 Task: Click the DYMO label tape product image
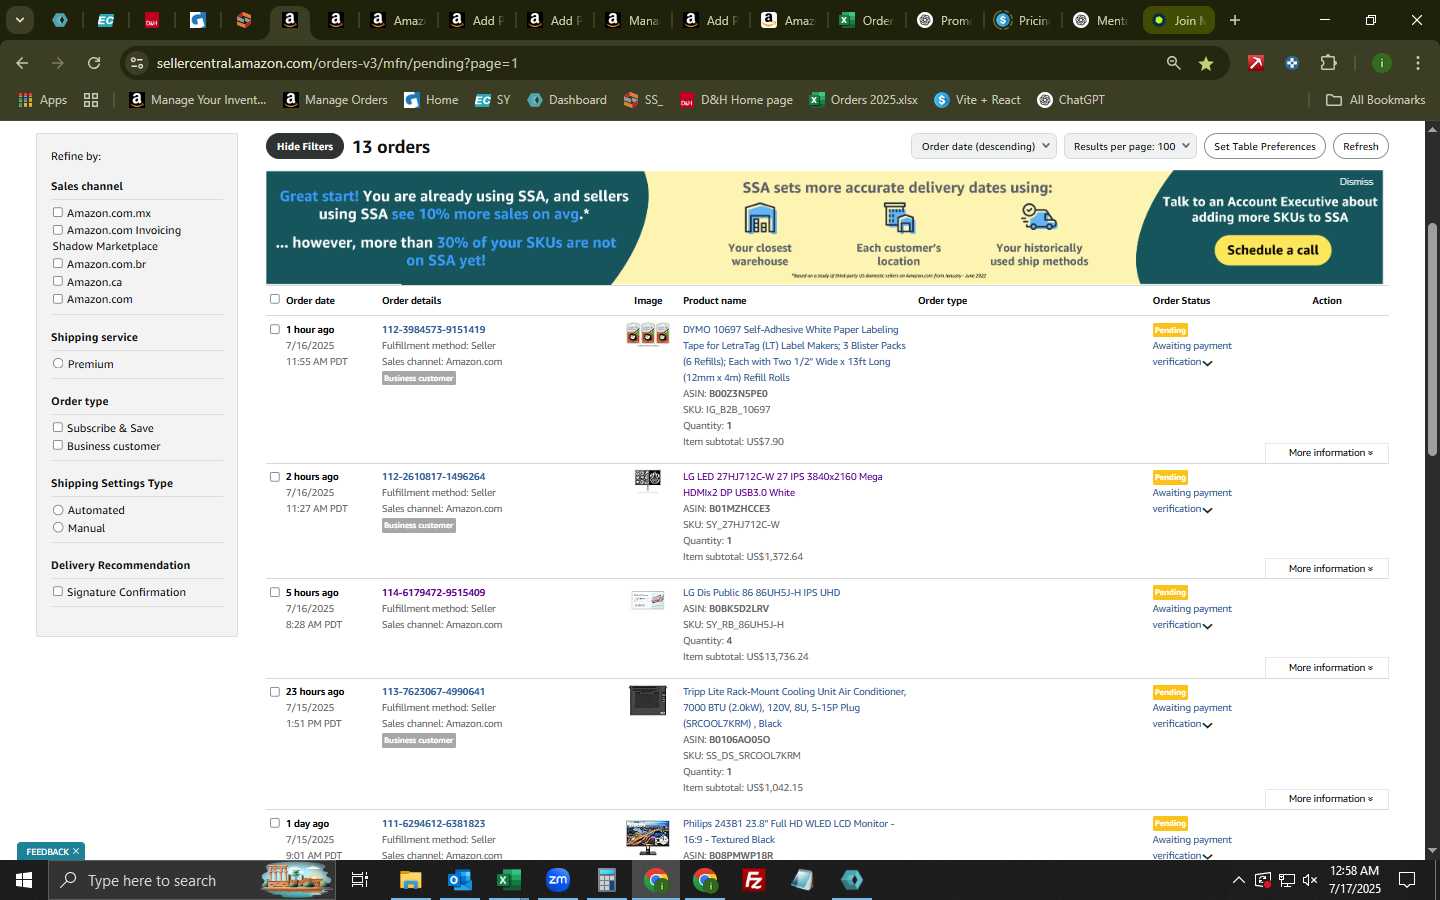coord(647,334)
